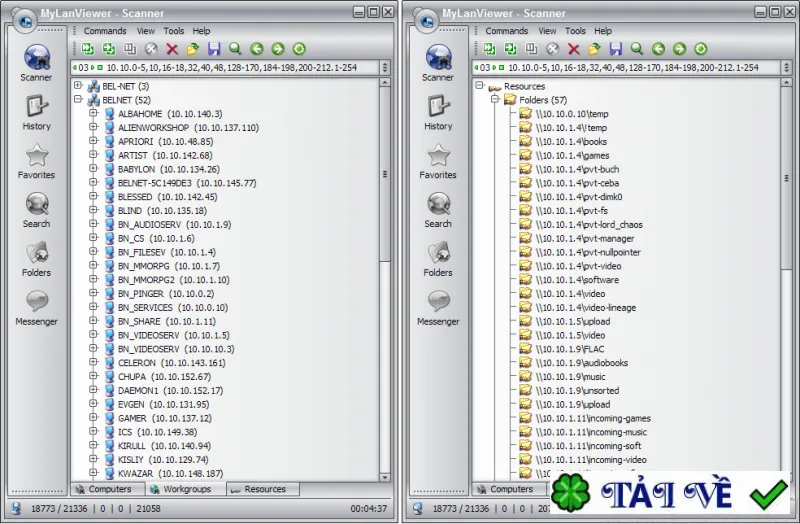Click magnifier search icon in right toolbar

637,49
